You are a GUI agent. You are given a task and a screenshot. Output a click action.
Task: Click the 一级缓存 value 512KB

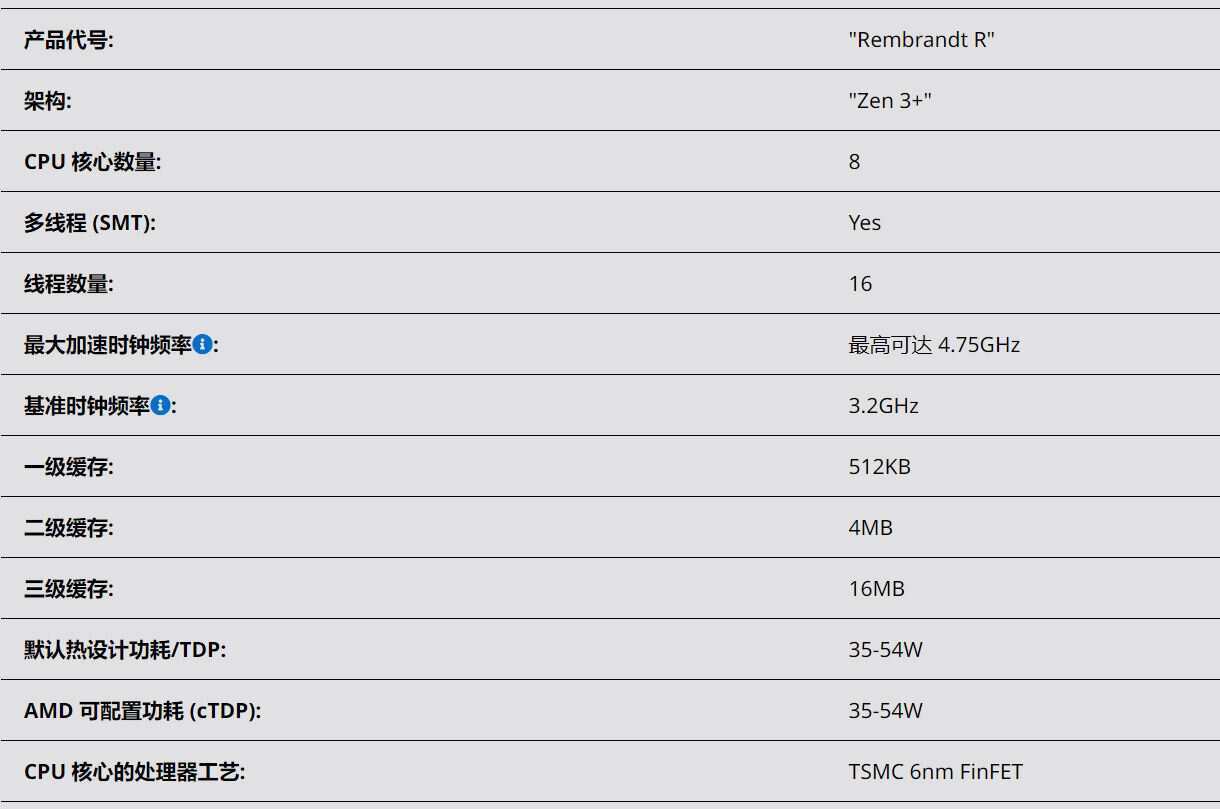(879, 467)
